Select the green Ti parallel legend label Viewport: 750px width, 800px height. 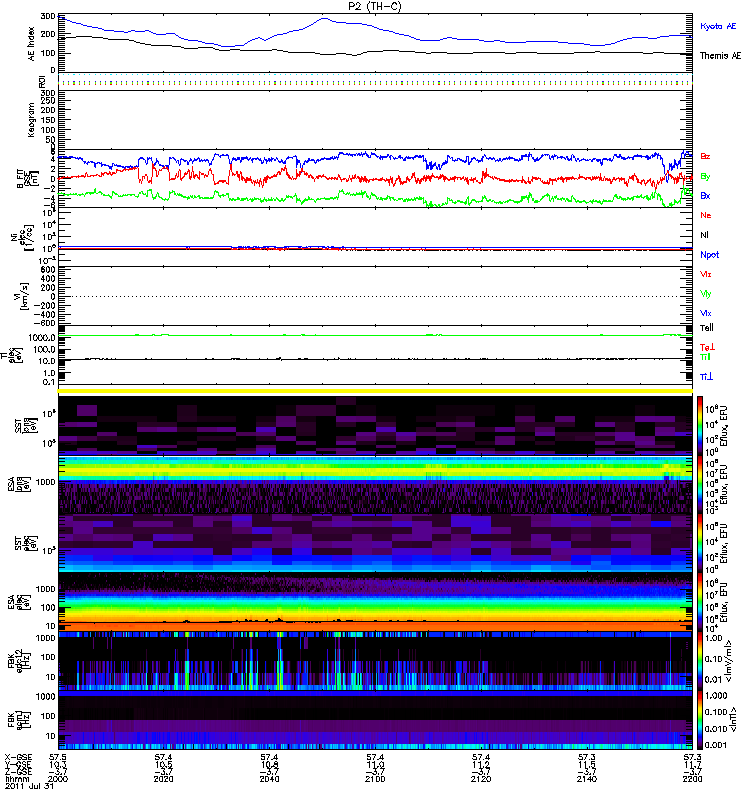[705, 357]
